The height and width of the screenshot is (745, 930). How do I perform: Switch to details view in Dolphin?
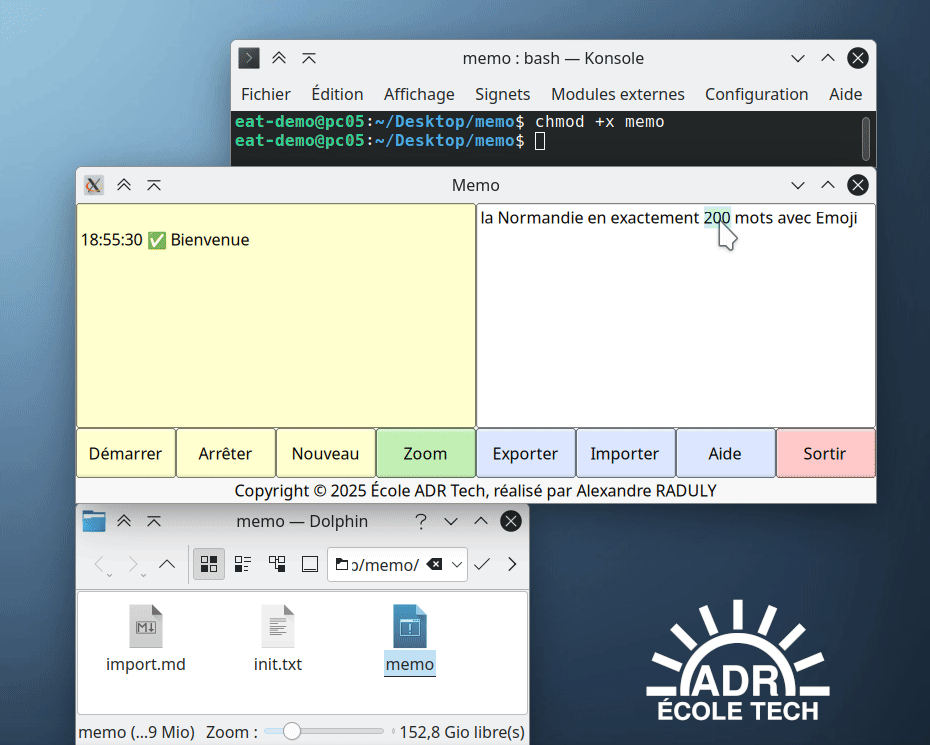242,564
